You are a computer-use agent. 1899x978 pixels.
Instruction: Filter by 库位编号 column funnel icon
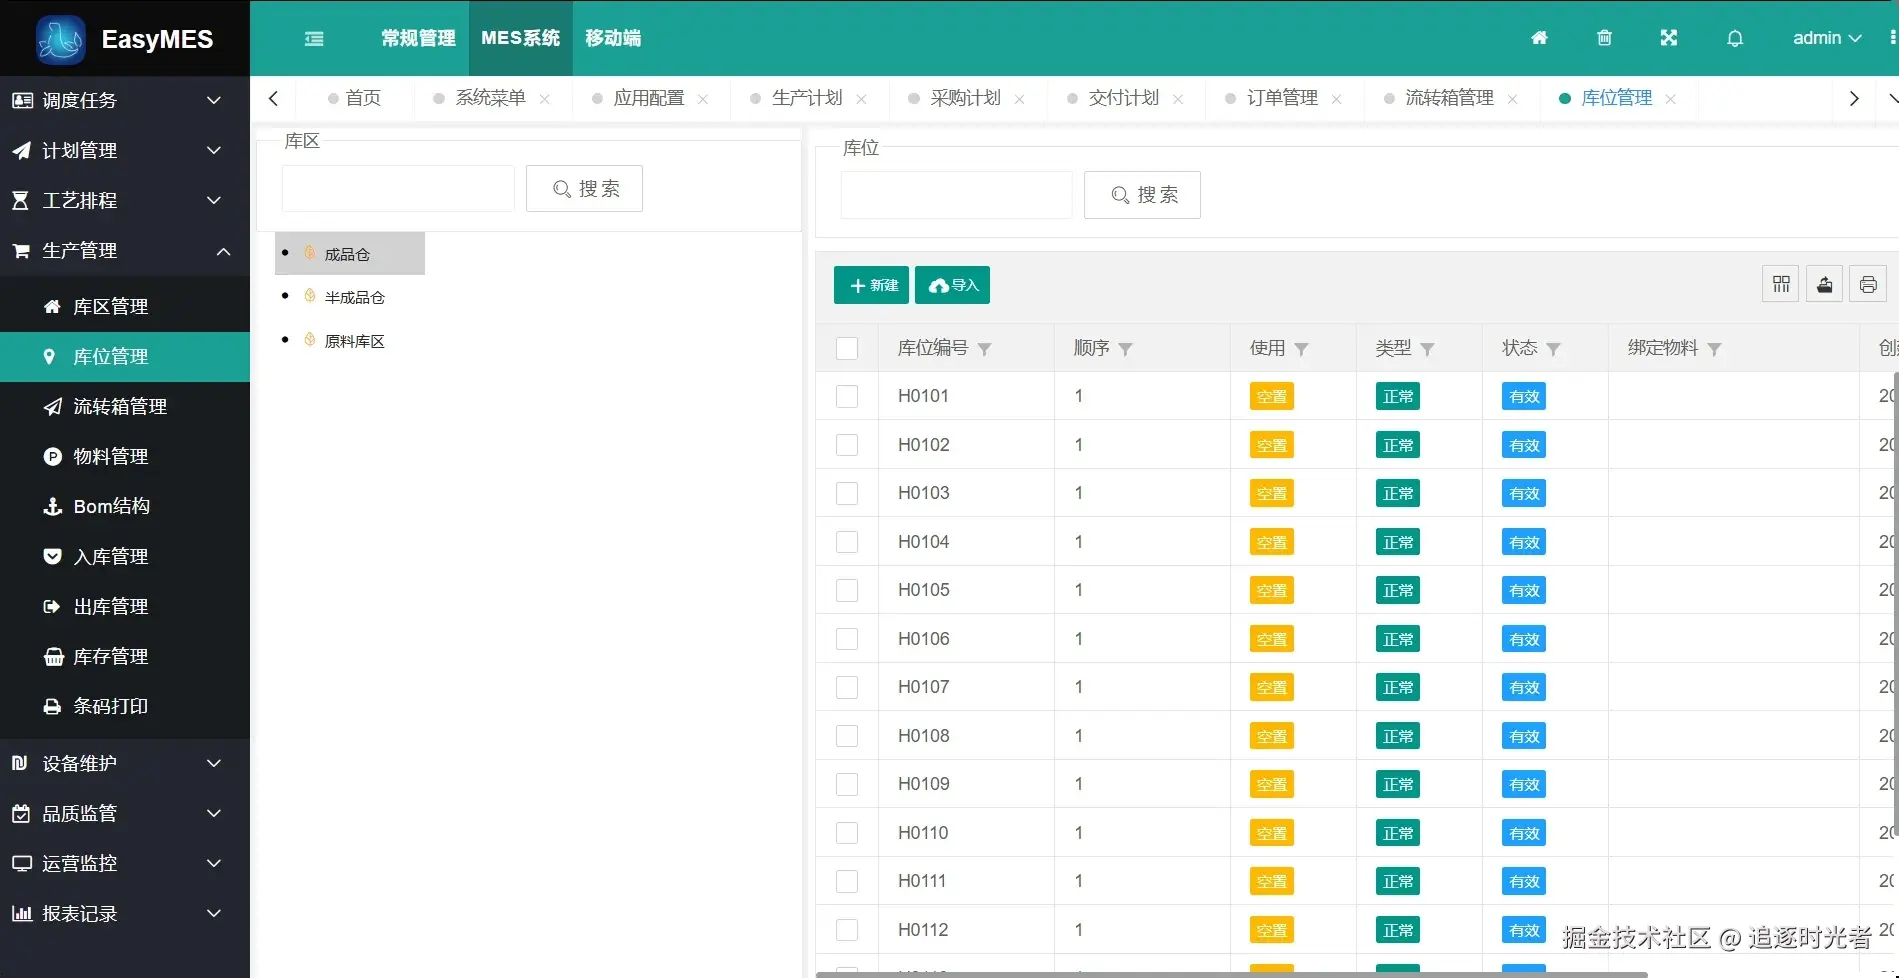984,349
